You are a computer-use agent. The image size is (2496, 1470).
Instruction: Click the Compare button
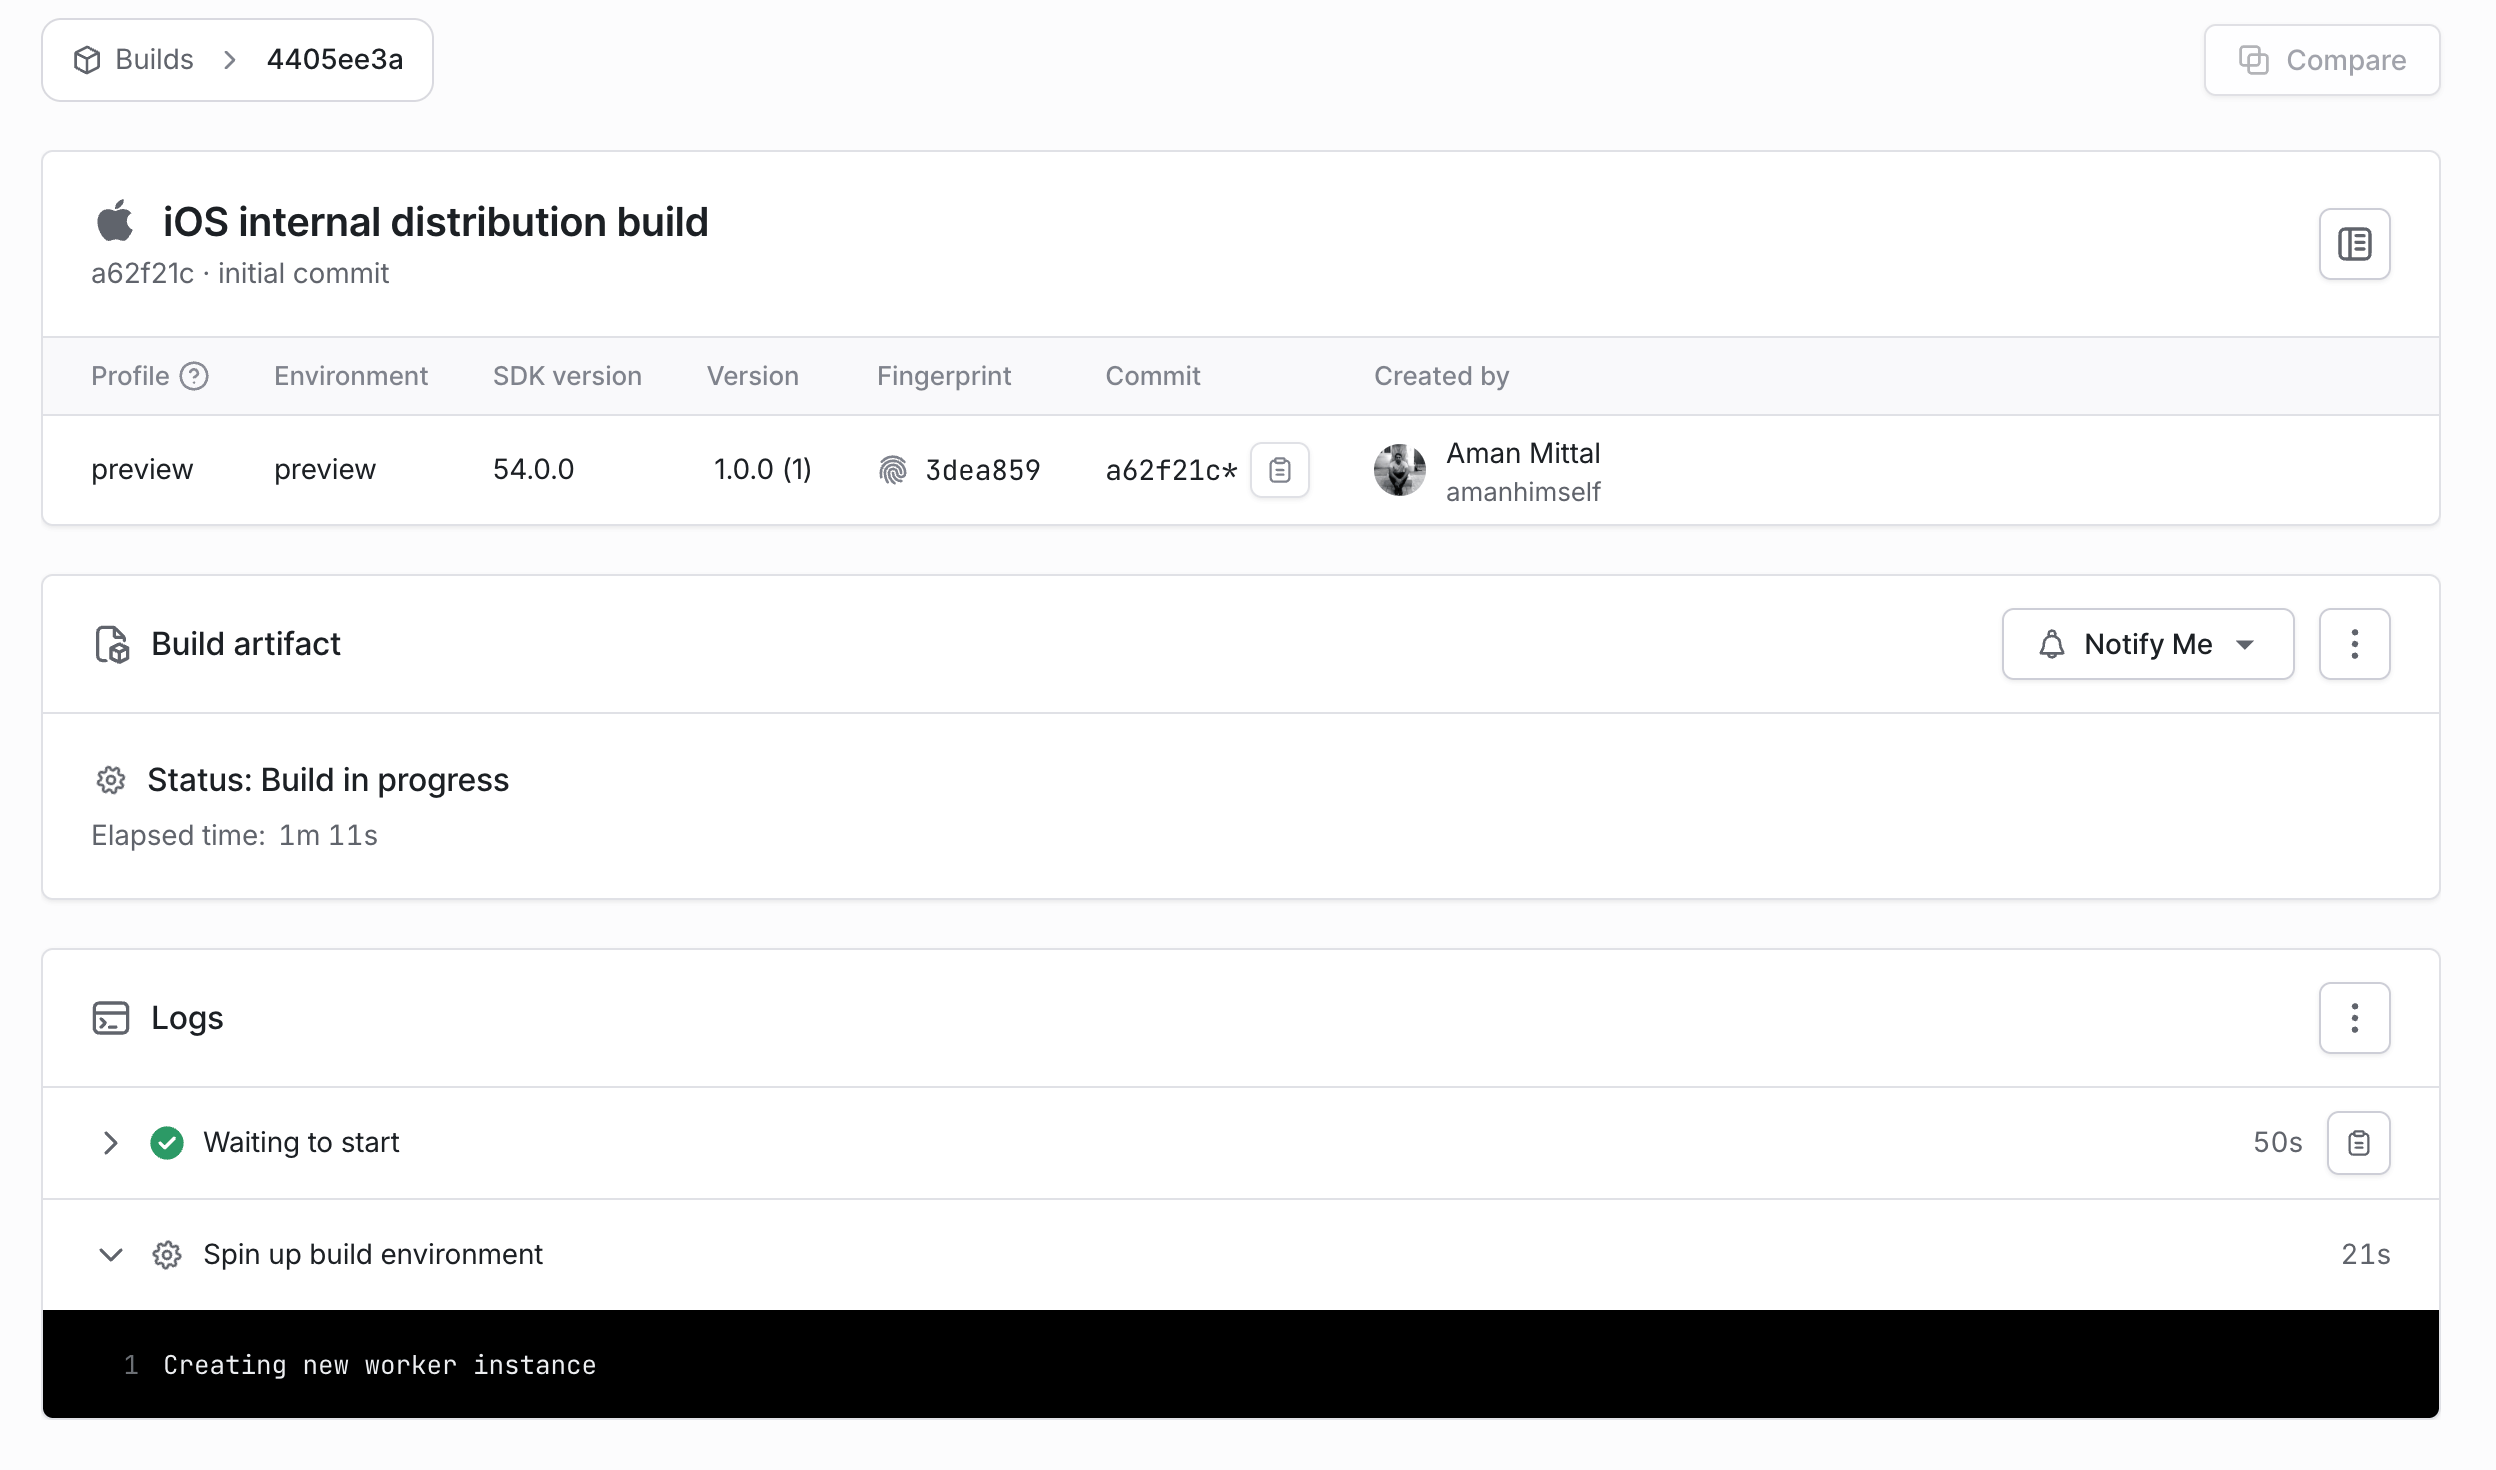[2321, 60]
